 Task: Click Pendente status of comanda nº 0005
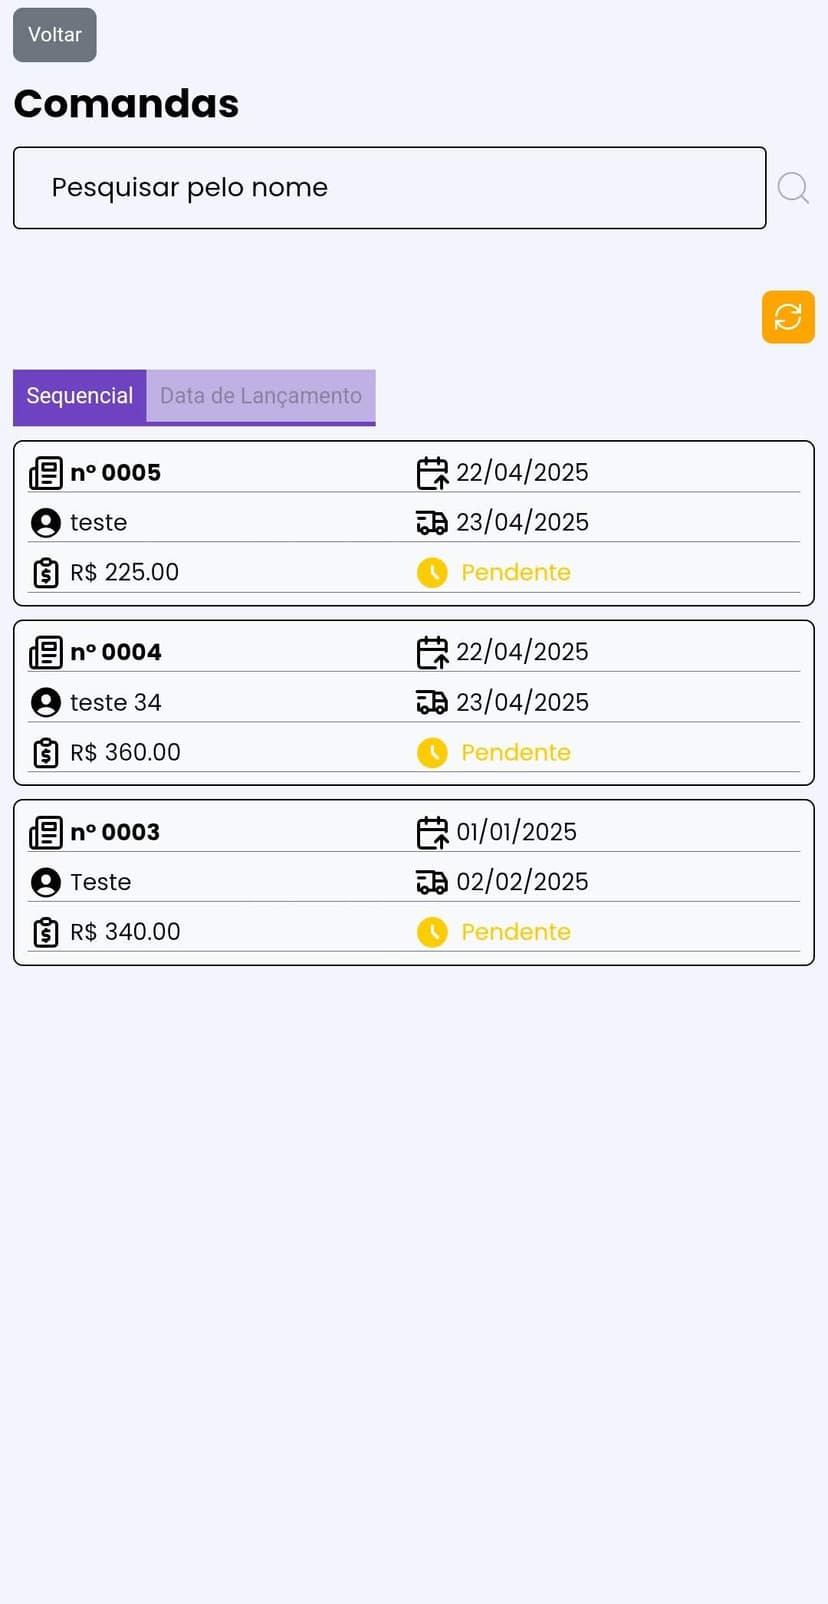516,573
